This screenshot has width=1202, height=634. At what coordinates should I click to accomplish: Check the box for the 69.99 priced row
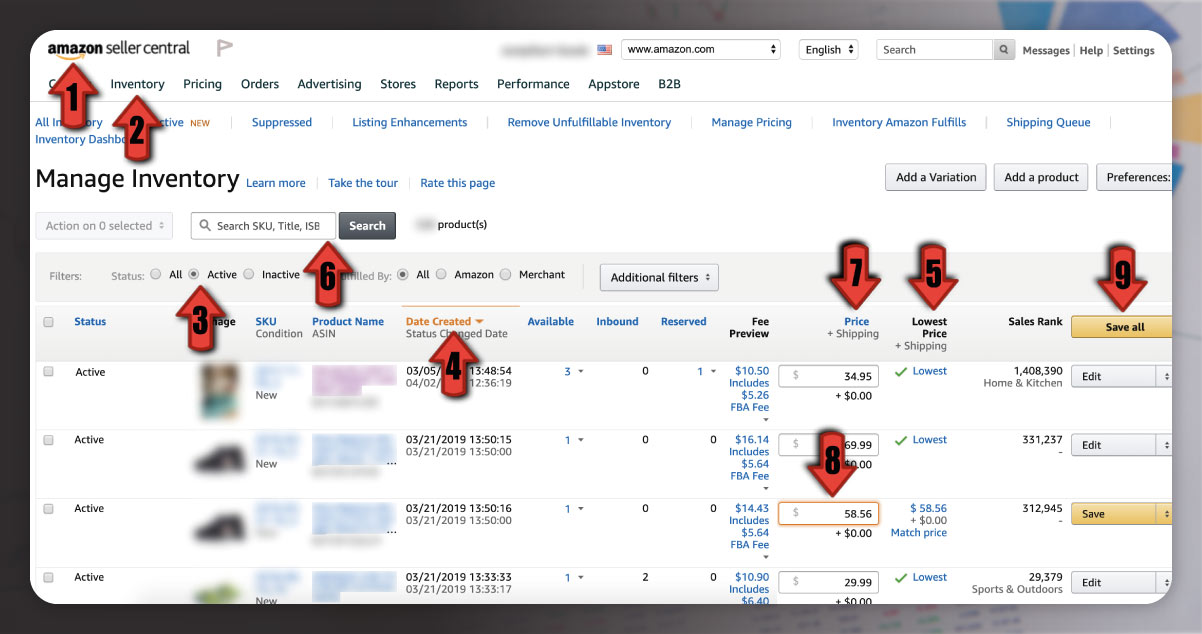click(x=49, y=440)
